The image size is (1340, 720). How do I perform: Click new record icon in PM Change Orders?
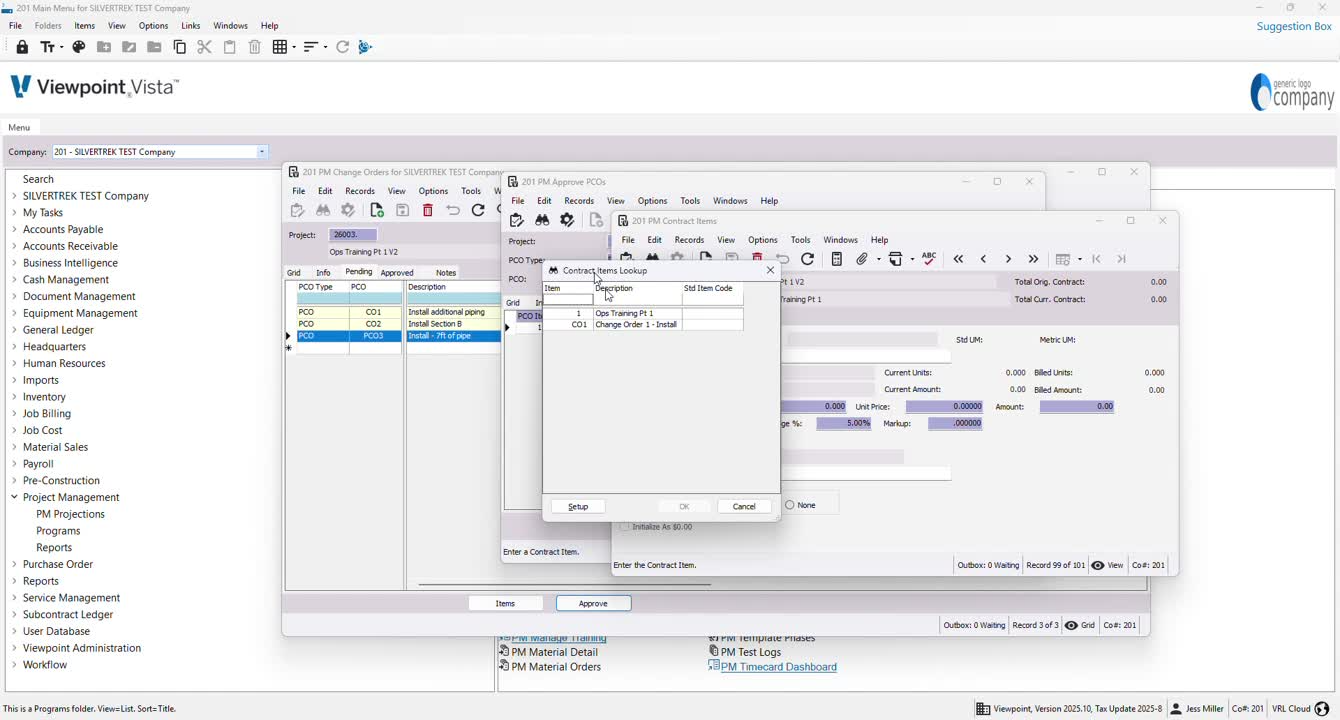pyautogui.click(x=377, y=210)
